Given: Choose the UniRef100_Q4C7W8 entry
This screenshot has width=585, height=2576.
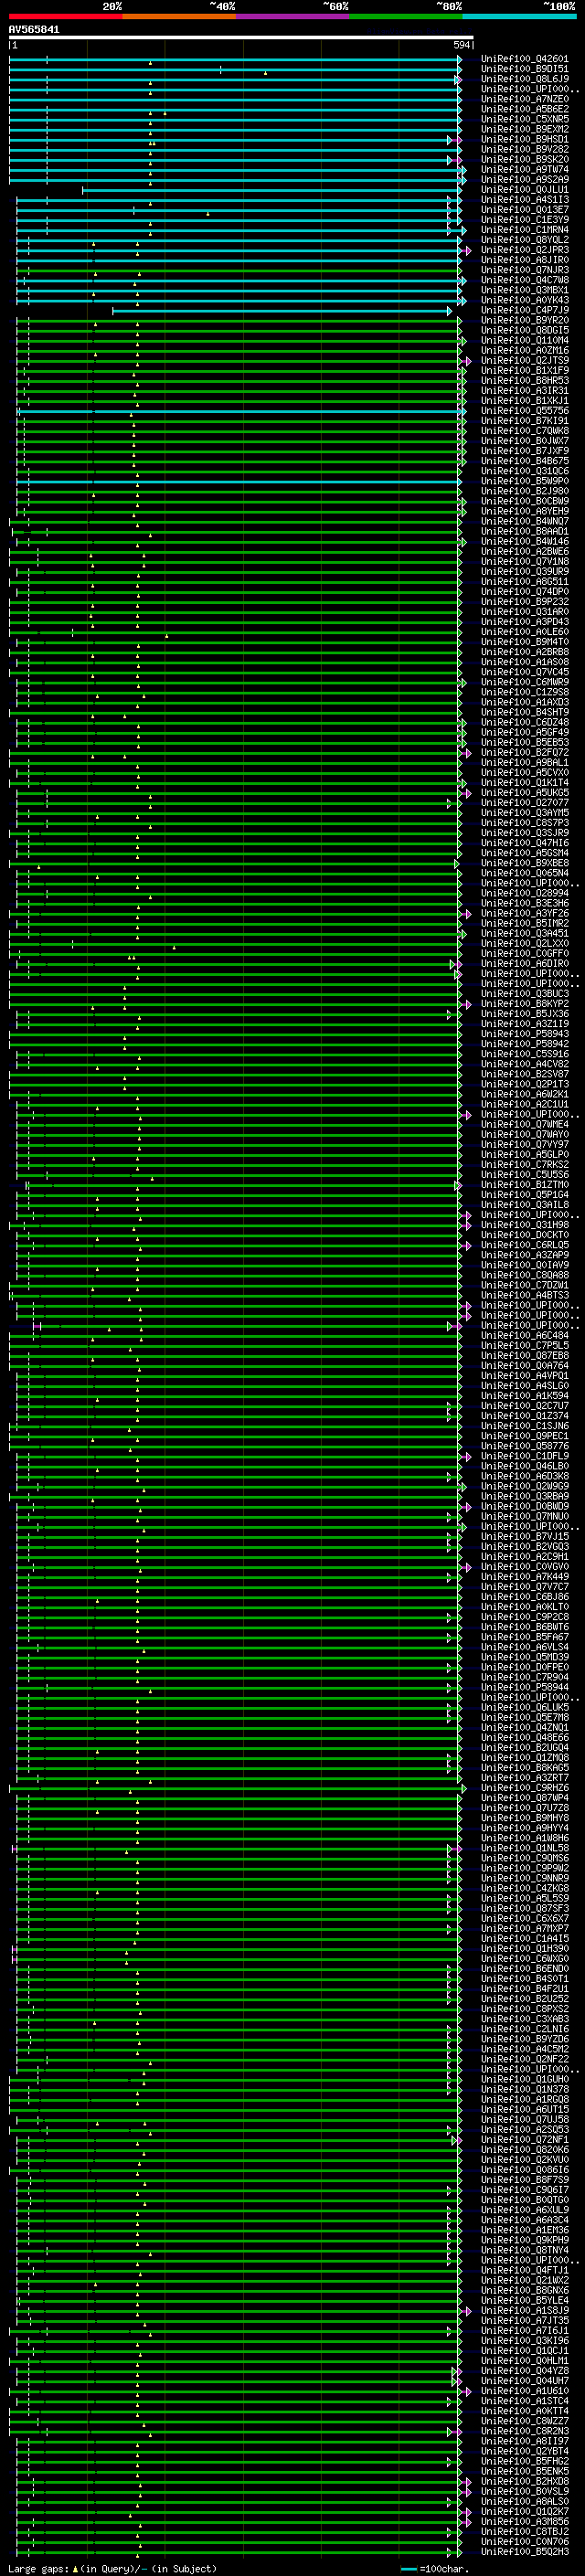Looking at the screenshot, I should [524, 280].
